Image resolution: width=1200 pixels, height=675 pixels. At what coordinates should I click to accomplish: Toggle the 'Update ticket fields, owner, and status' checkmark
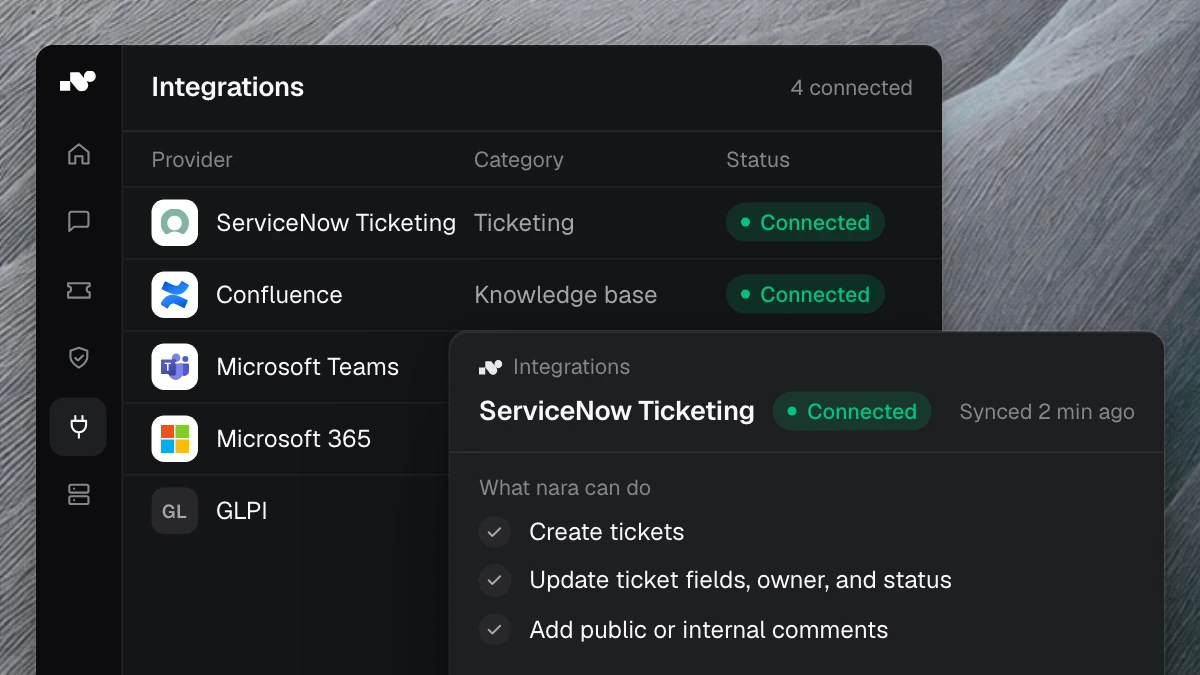click(x=495, y=580)
